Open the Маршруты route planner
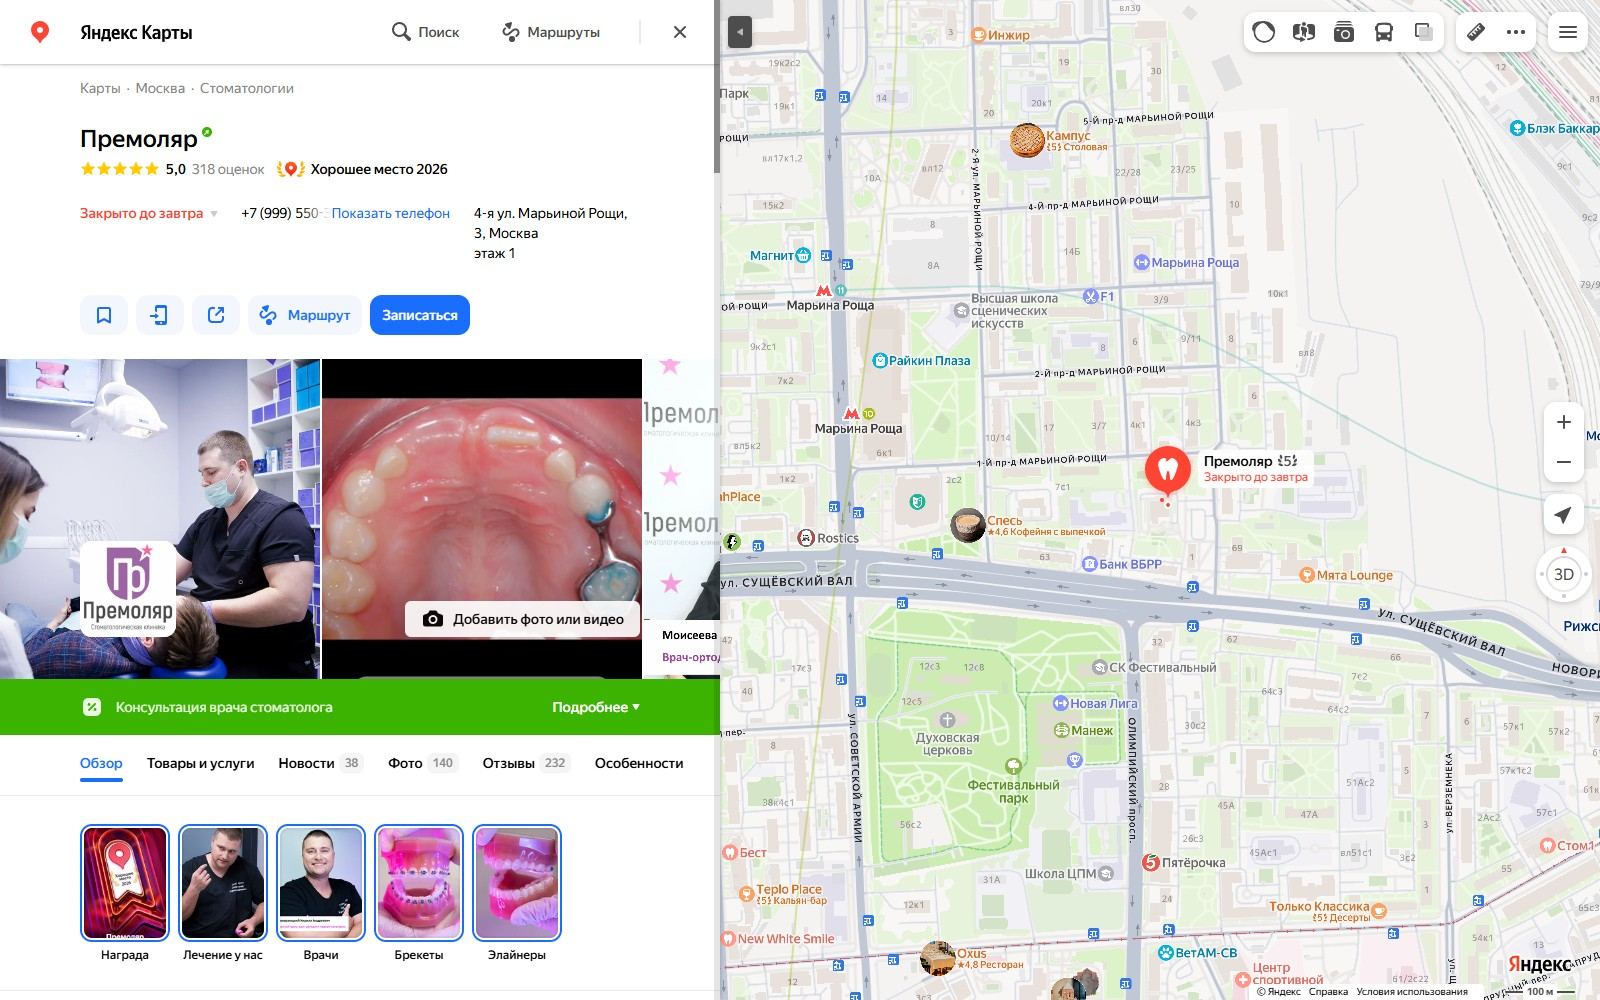Screen dimensions: 1600x1000 point(551,32)
